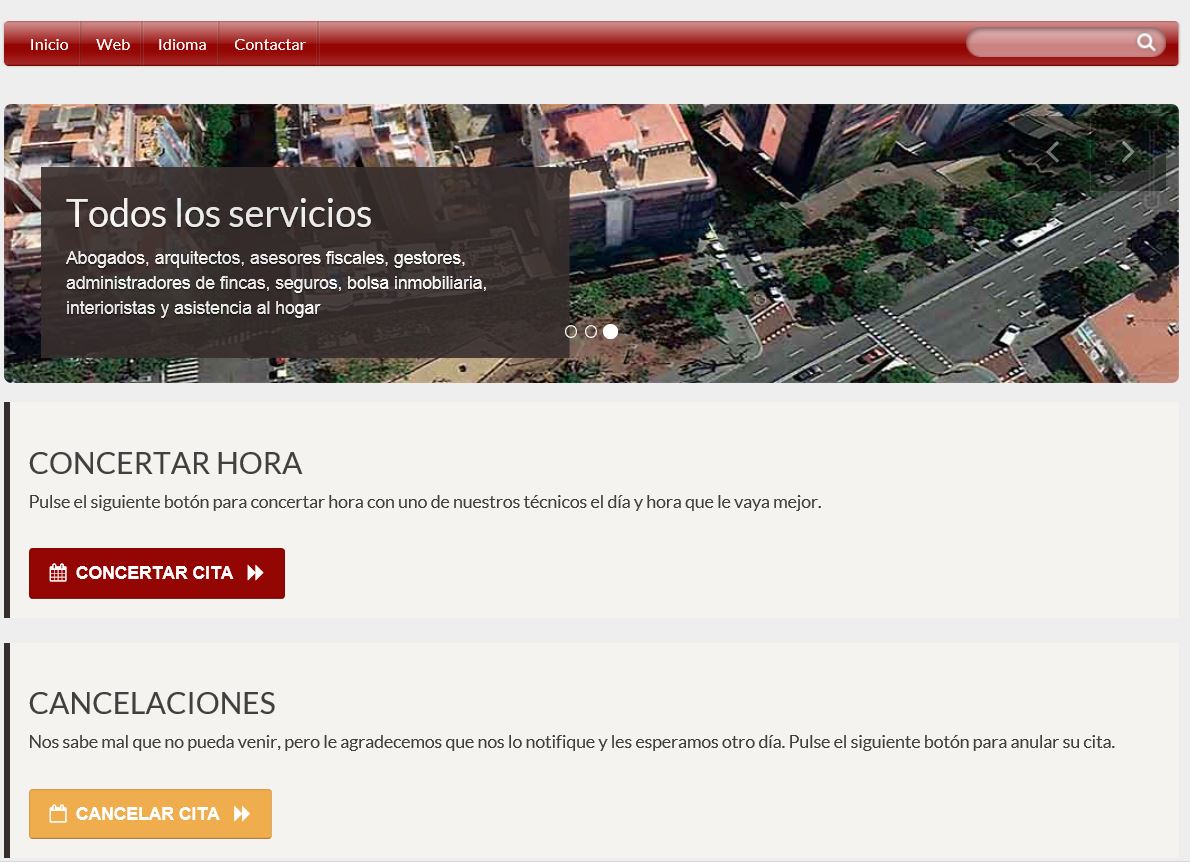Focus the search text field

point(1050,42)
